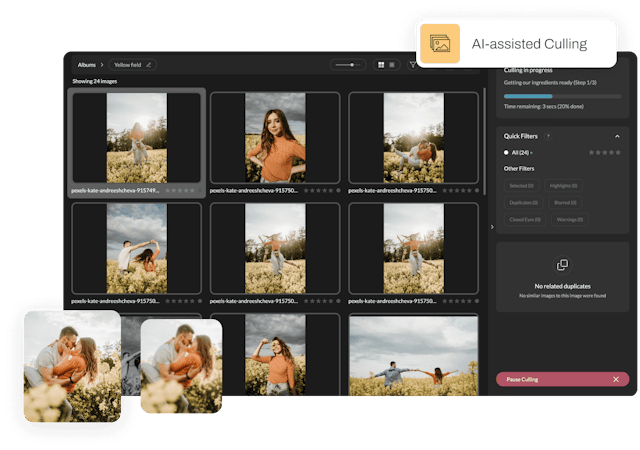Image resolution: width=640 pixels, height=450 pixels.
Task: Switch to single image view icon
Action: click(x=392, y=65)
